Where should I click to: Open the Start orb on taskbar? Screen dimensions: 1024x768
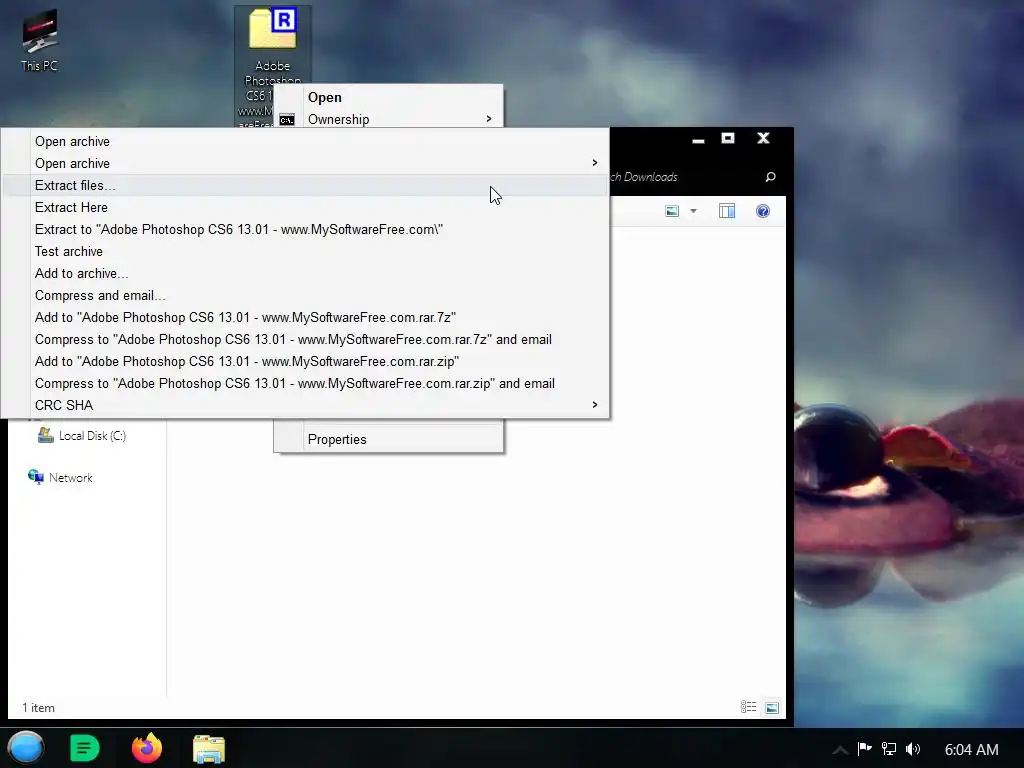click(26, 748)
